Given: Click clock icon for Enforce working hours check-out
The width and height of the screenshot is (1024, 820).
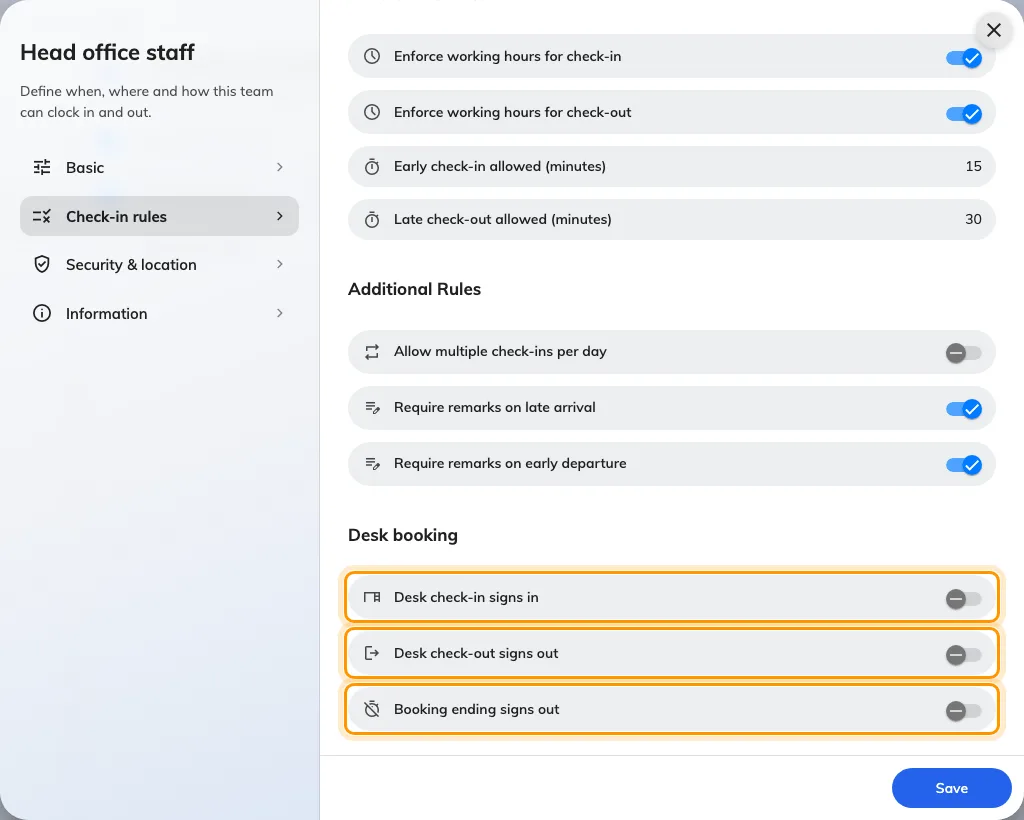Looking at the screenshot, I should coord(372,112).
